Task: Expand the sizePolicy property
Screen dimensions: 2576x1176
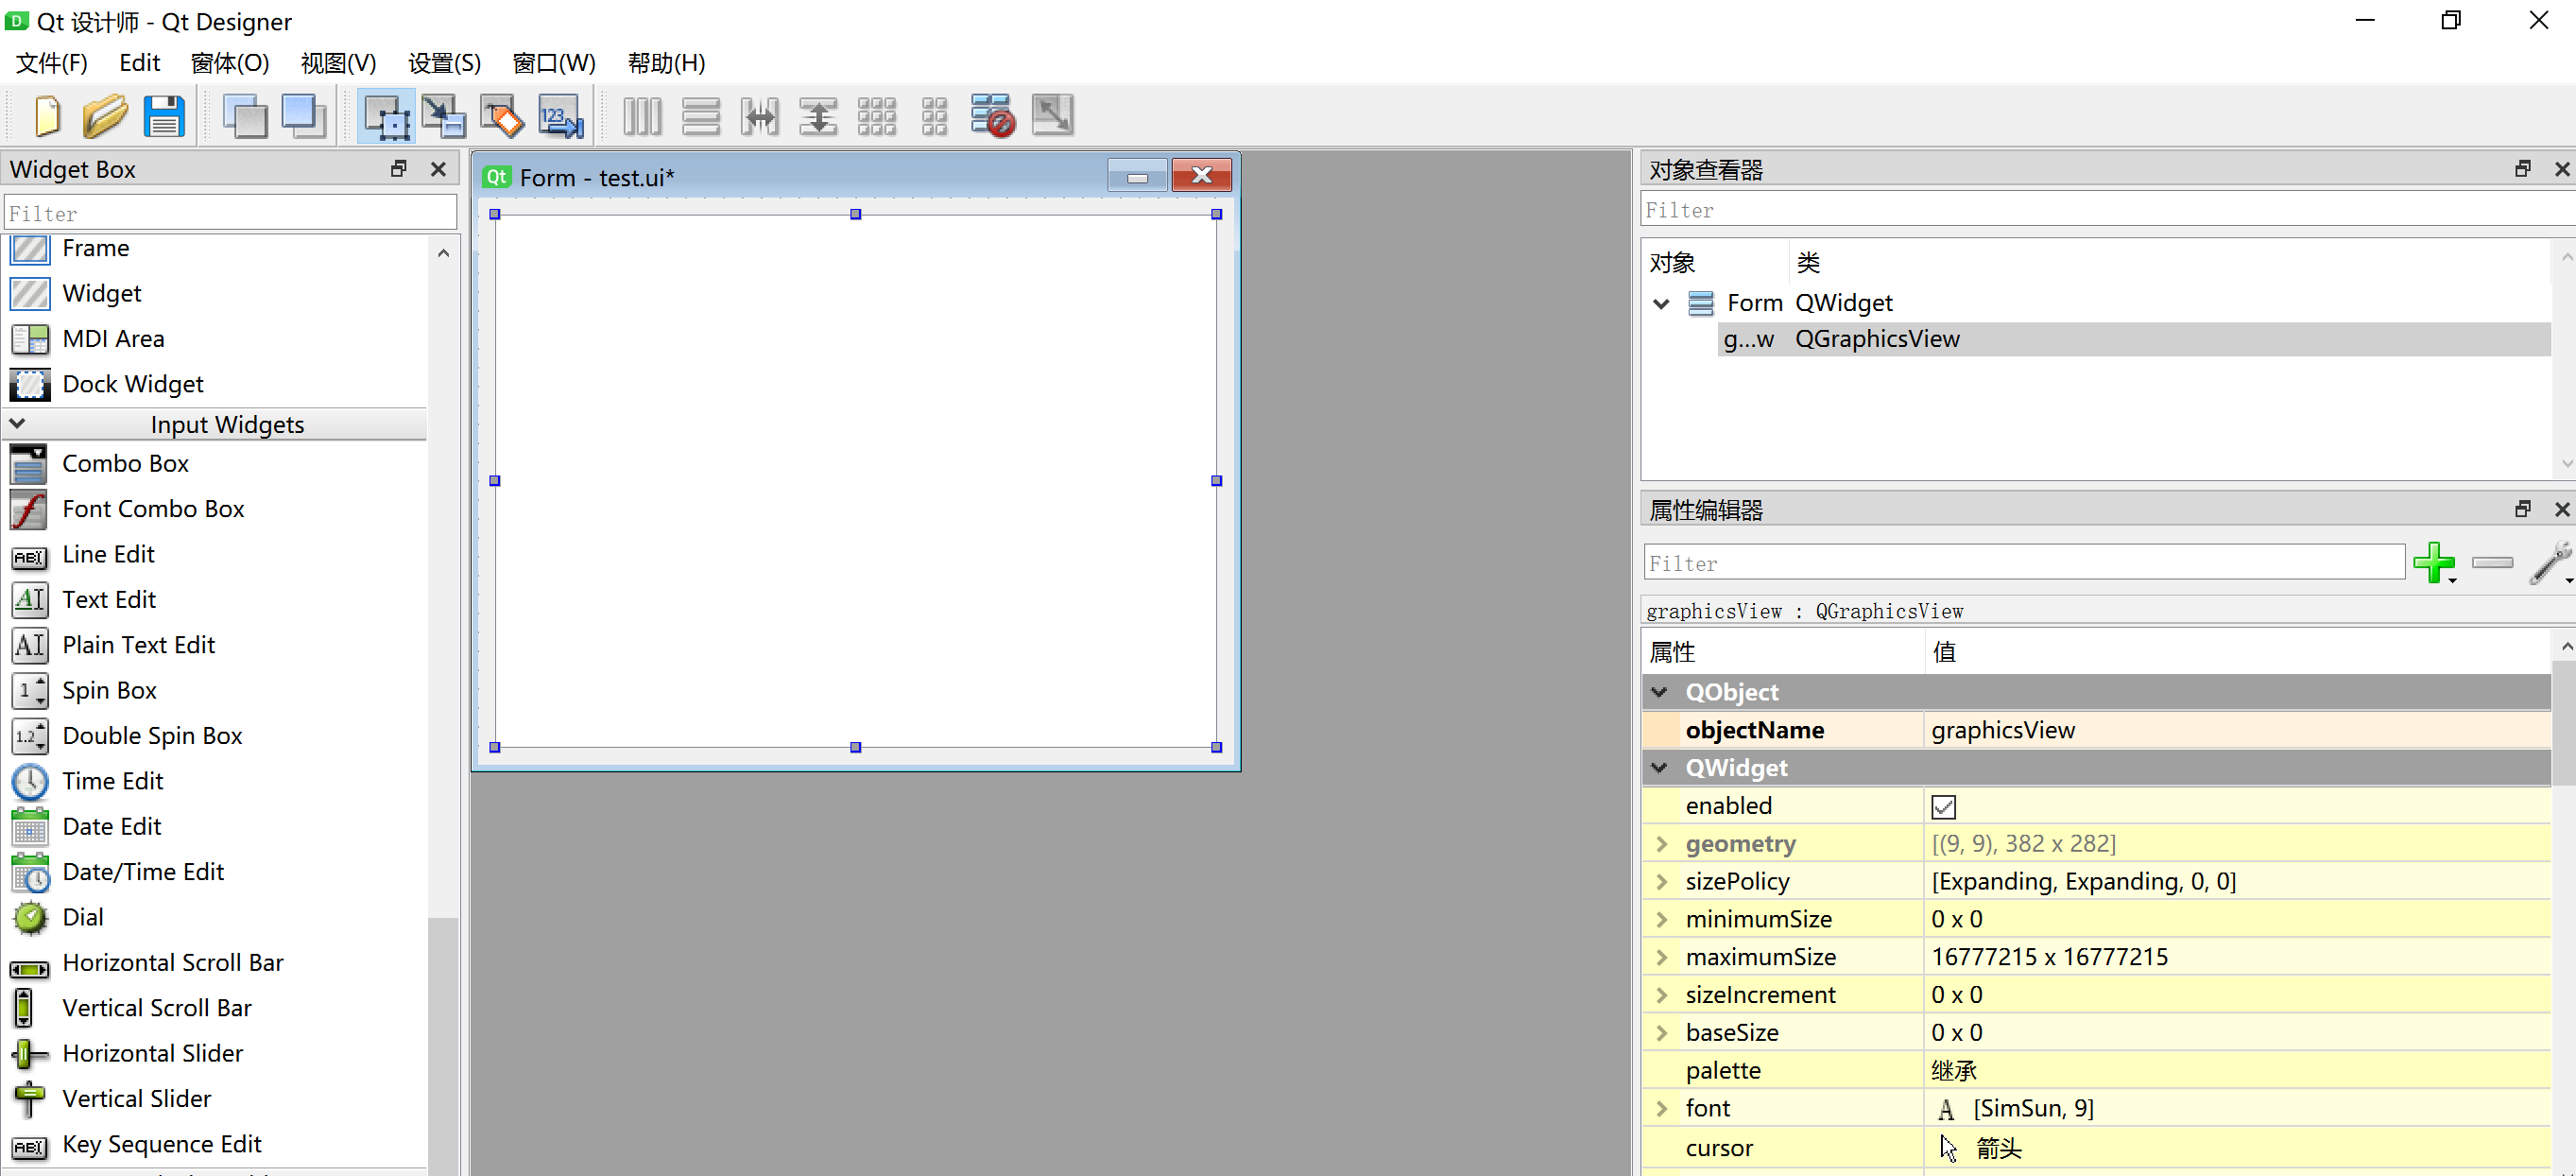Action: tap(1661, 882)
